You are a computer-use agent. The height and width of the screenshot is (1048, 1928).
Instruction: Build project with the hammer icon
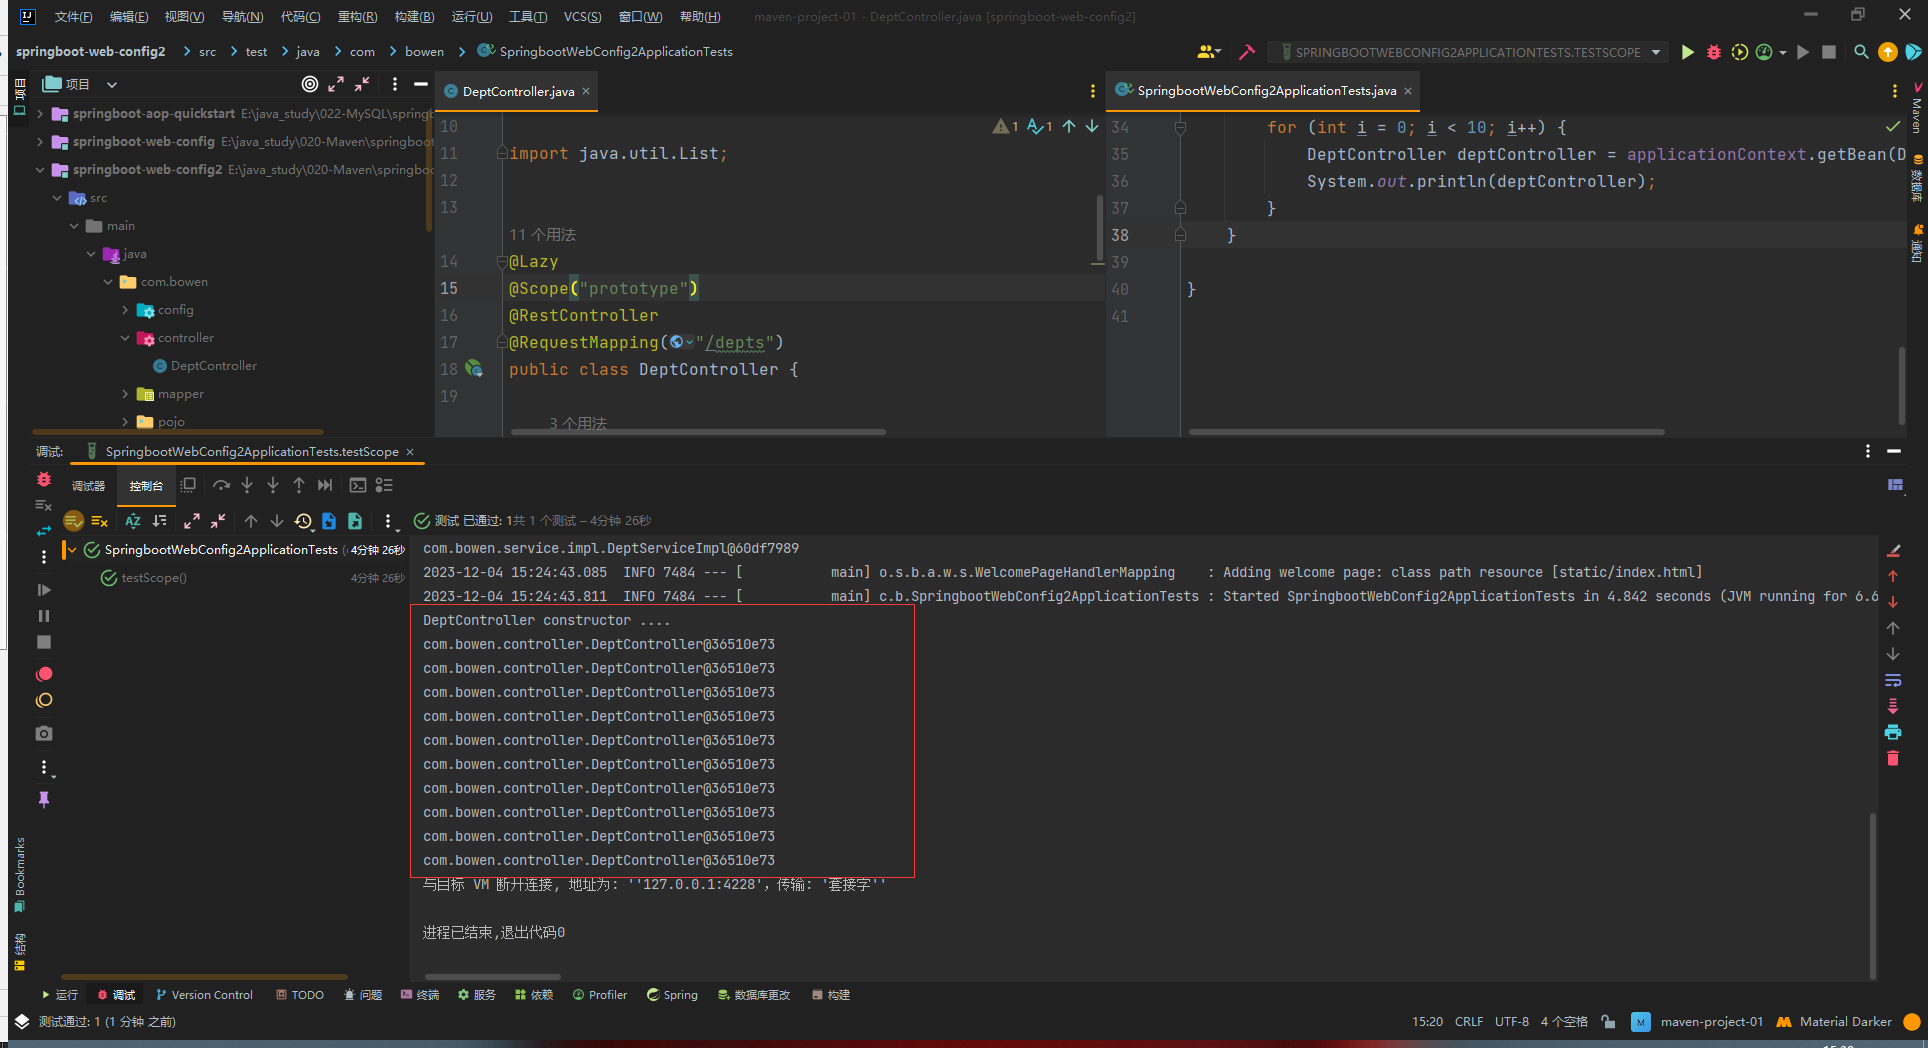click(x=1247, y=52)
